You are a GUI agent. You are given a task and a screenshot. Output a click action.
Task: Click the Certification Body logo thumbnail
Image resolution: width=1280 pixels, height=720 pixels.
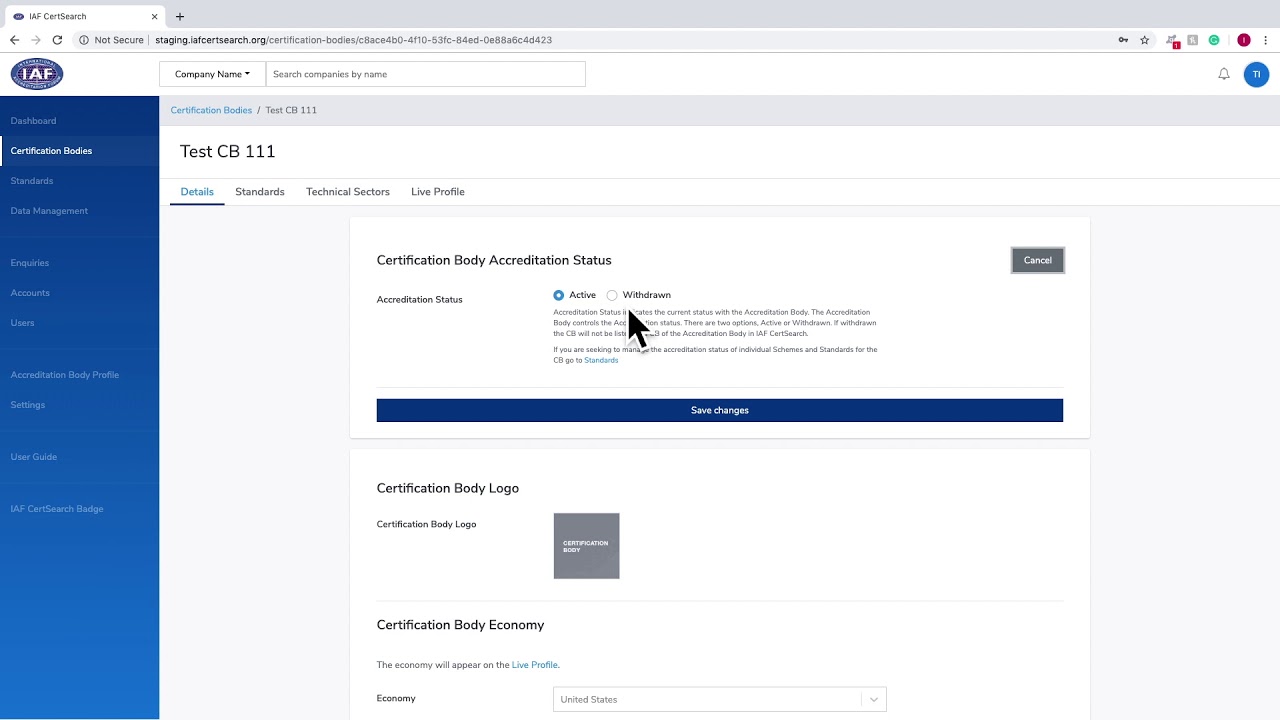586,546
